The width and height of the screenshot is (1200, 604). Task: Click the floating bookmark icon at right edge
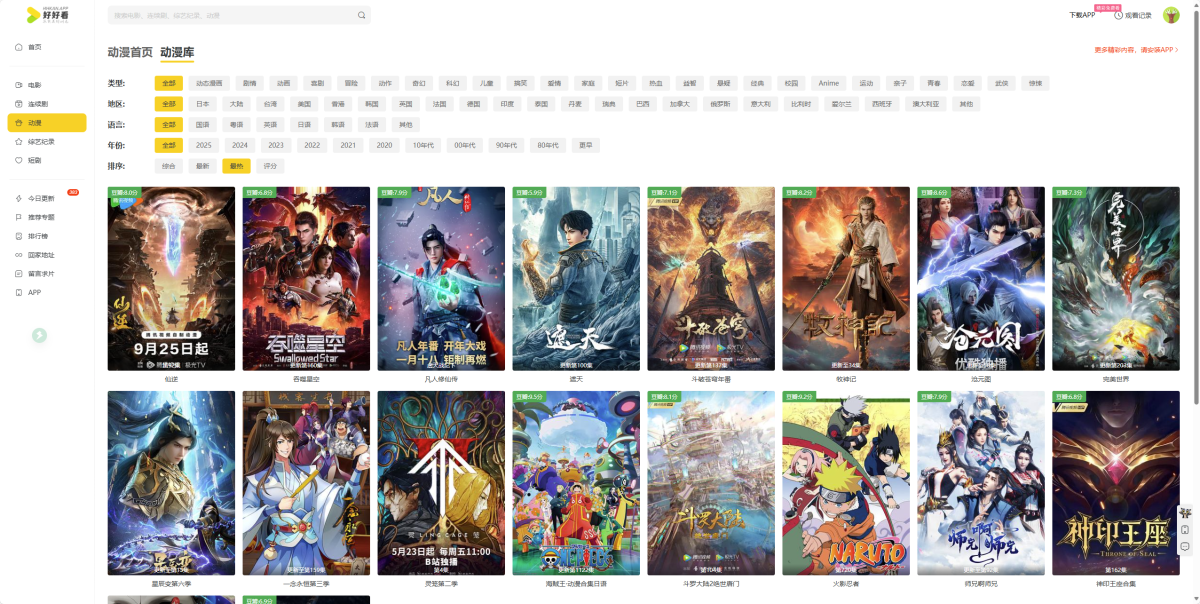click(1185, 529)
